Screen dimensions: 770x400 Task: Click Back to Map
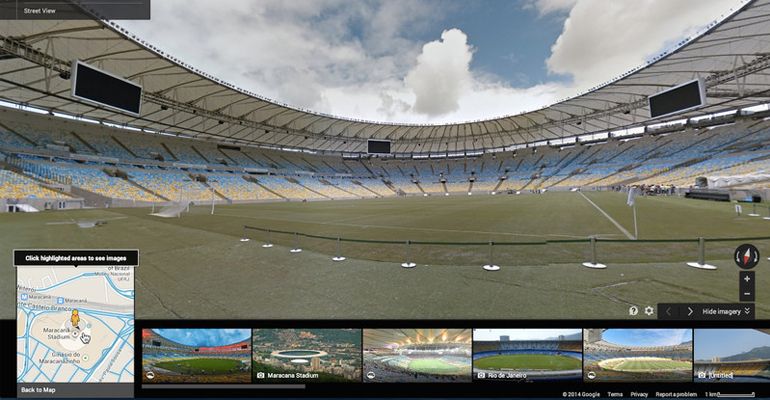38,390
